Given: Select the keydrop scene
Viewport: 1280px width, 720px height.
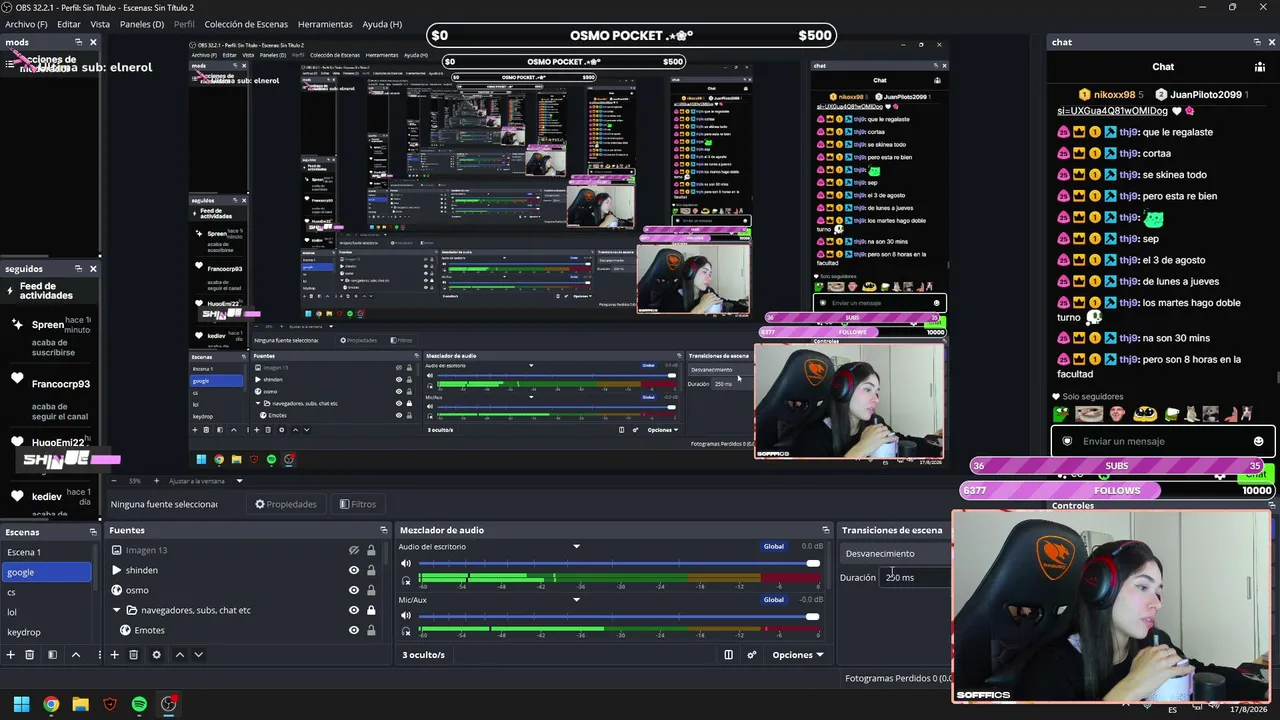Looking at the screenshot, I should point(46,632).
